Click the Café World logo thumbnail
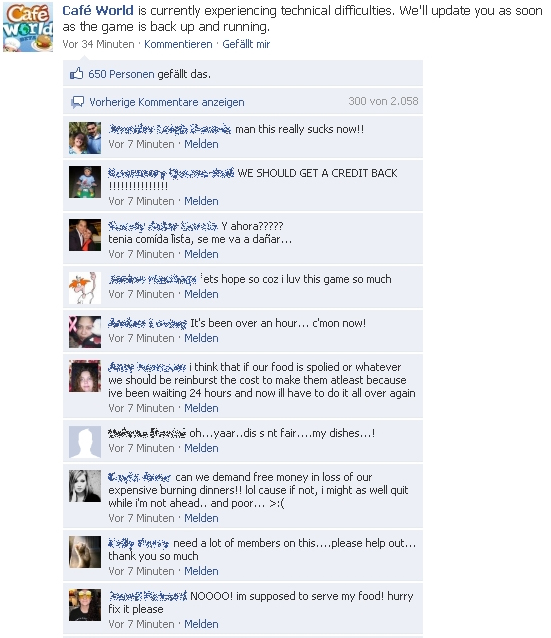 pos(28,27)
